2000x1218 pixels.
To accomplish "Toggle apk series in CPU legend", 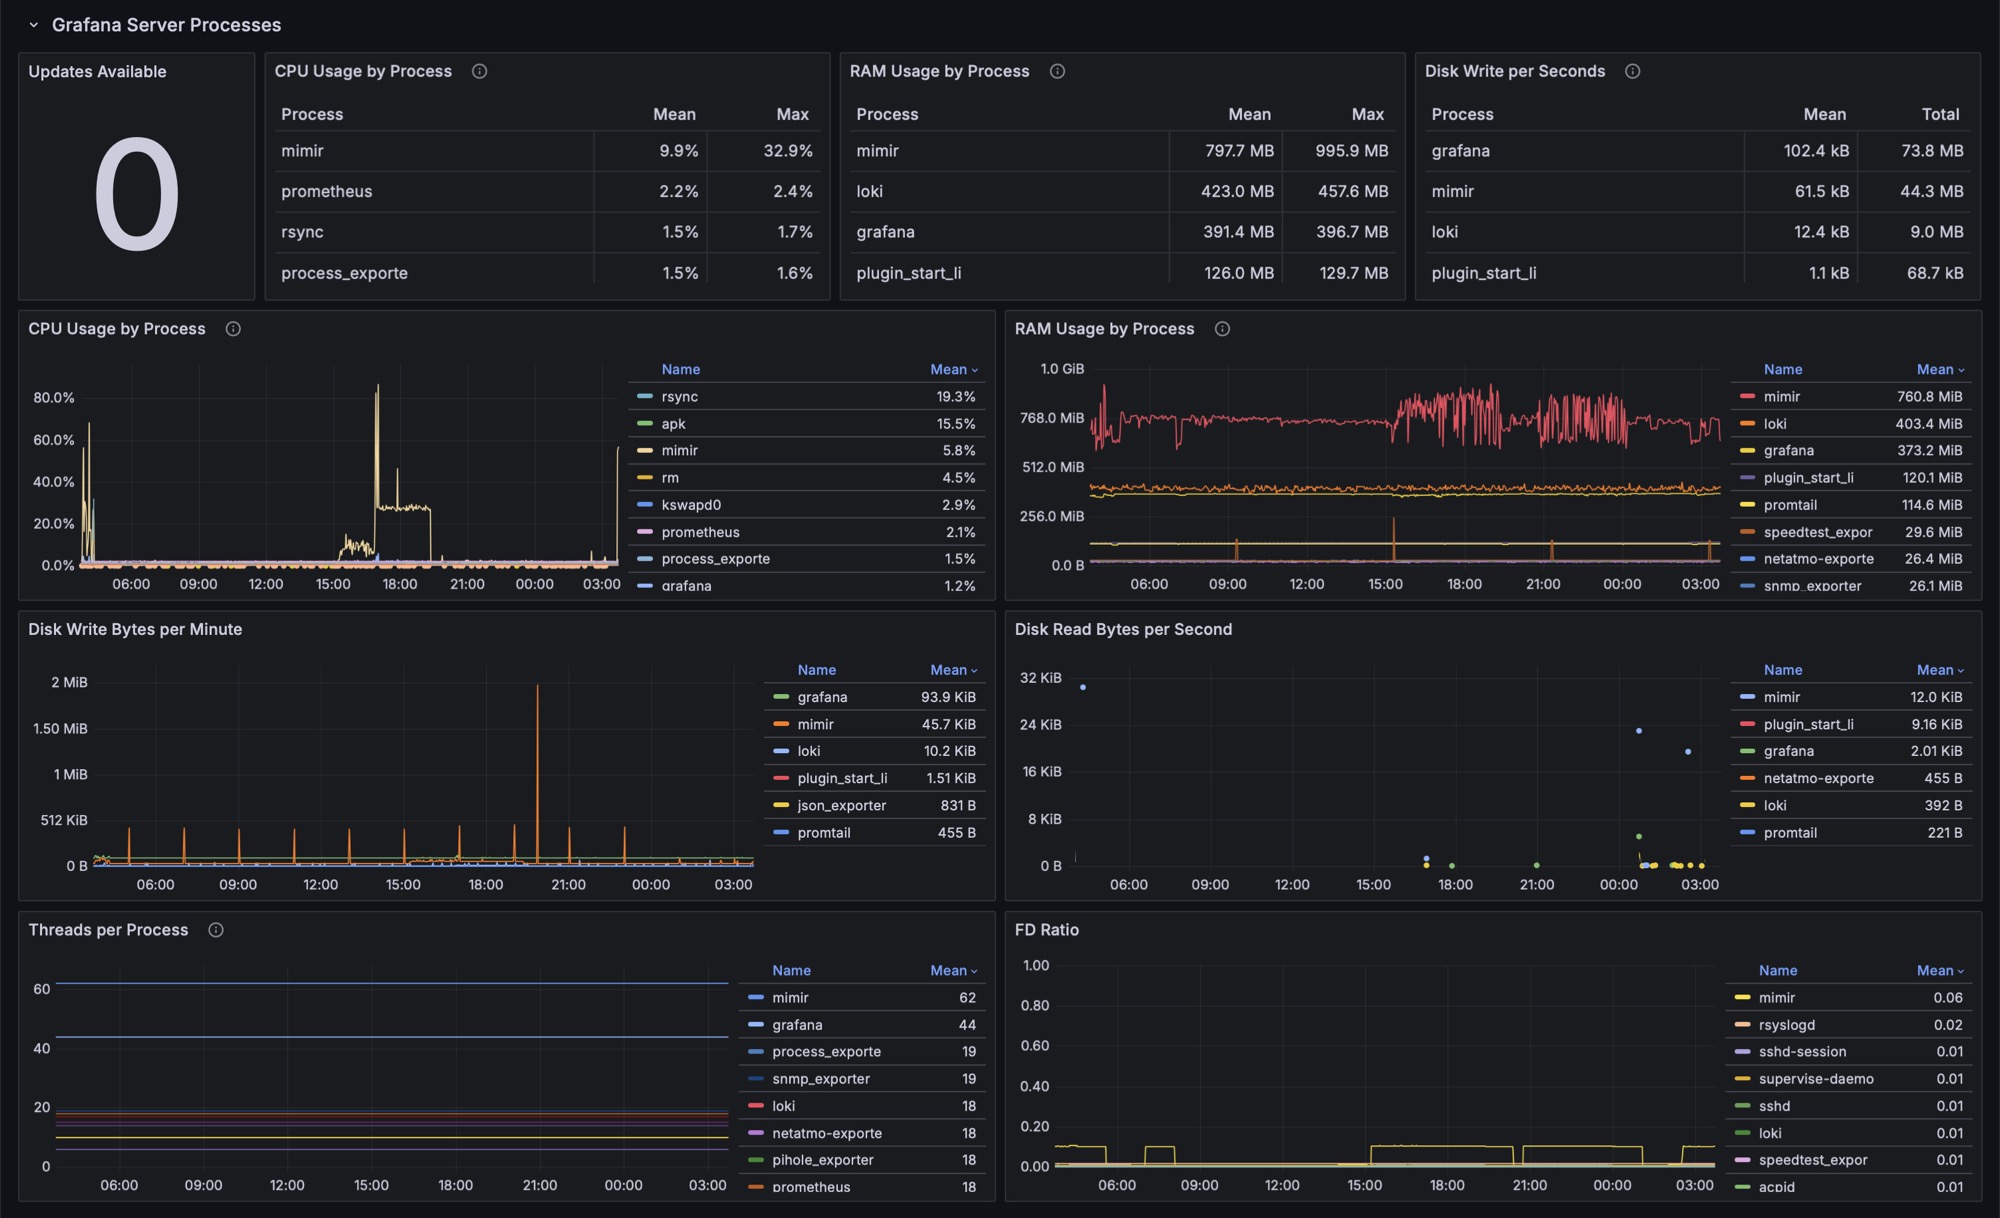I will point(673,424).
